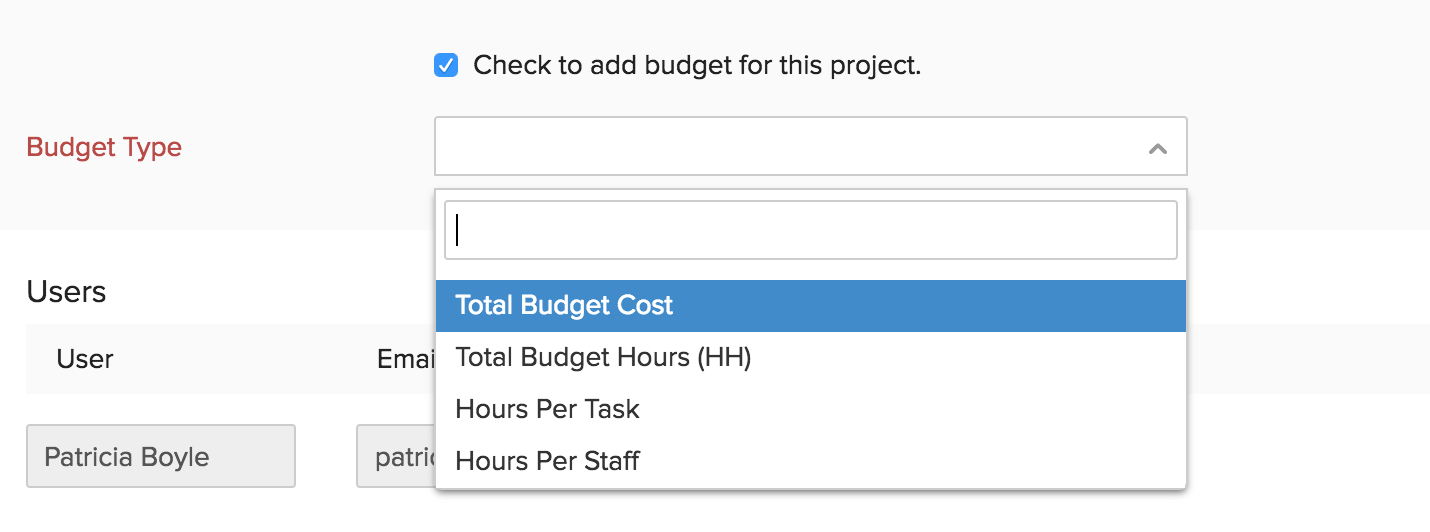The height and width of the screenshot is (532, 1430).
Task: Click the User column header
Action: (85, 359)
